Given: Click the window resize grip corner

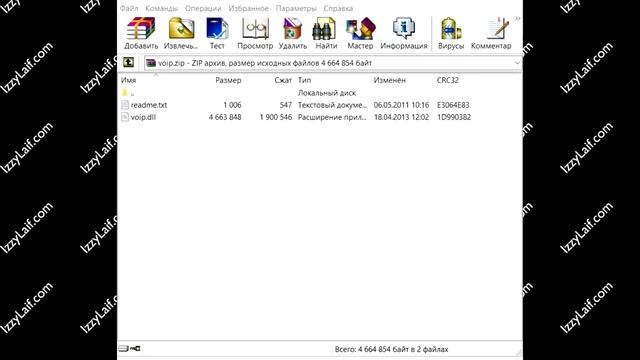Looking at the screenshot, I should click(x=518, y=353).
